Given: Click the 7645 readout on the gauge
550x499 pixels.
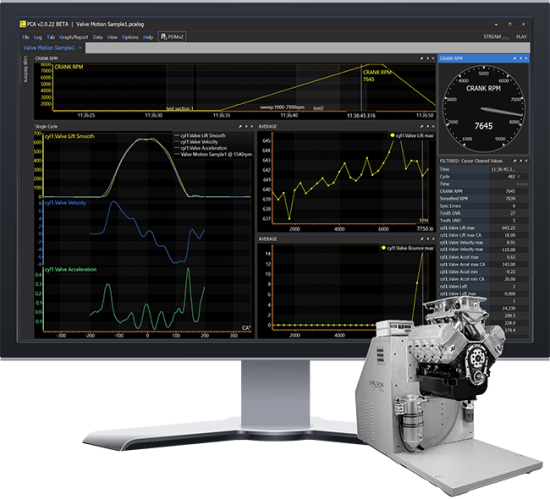Looking at the screenshot, I should [484, 126].
